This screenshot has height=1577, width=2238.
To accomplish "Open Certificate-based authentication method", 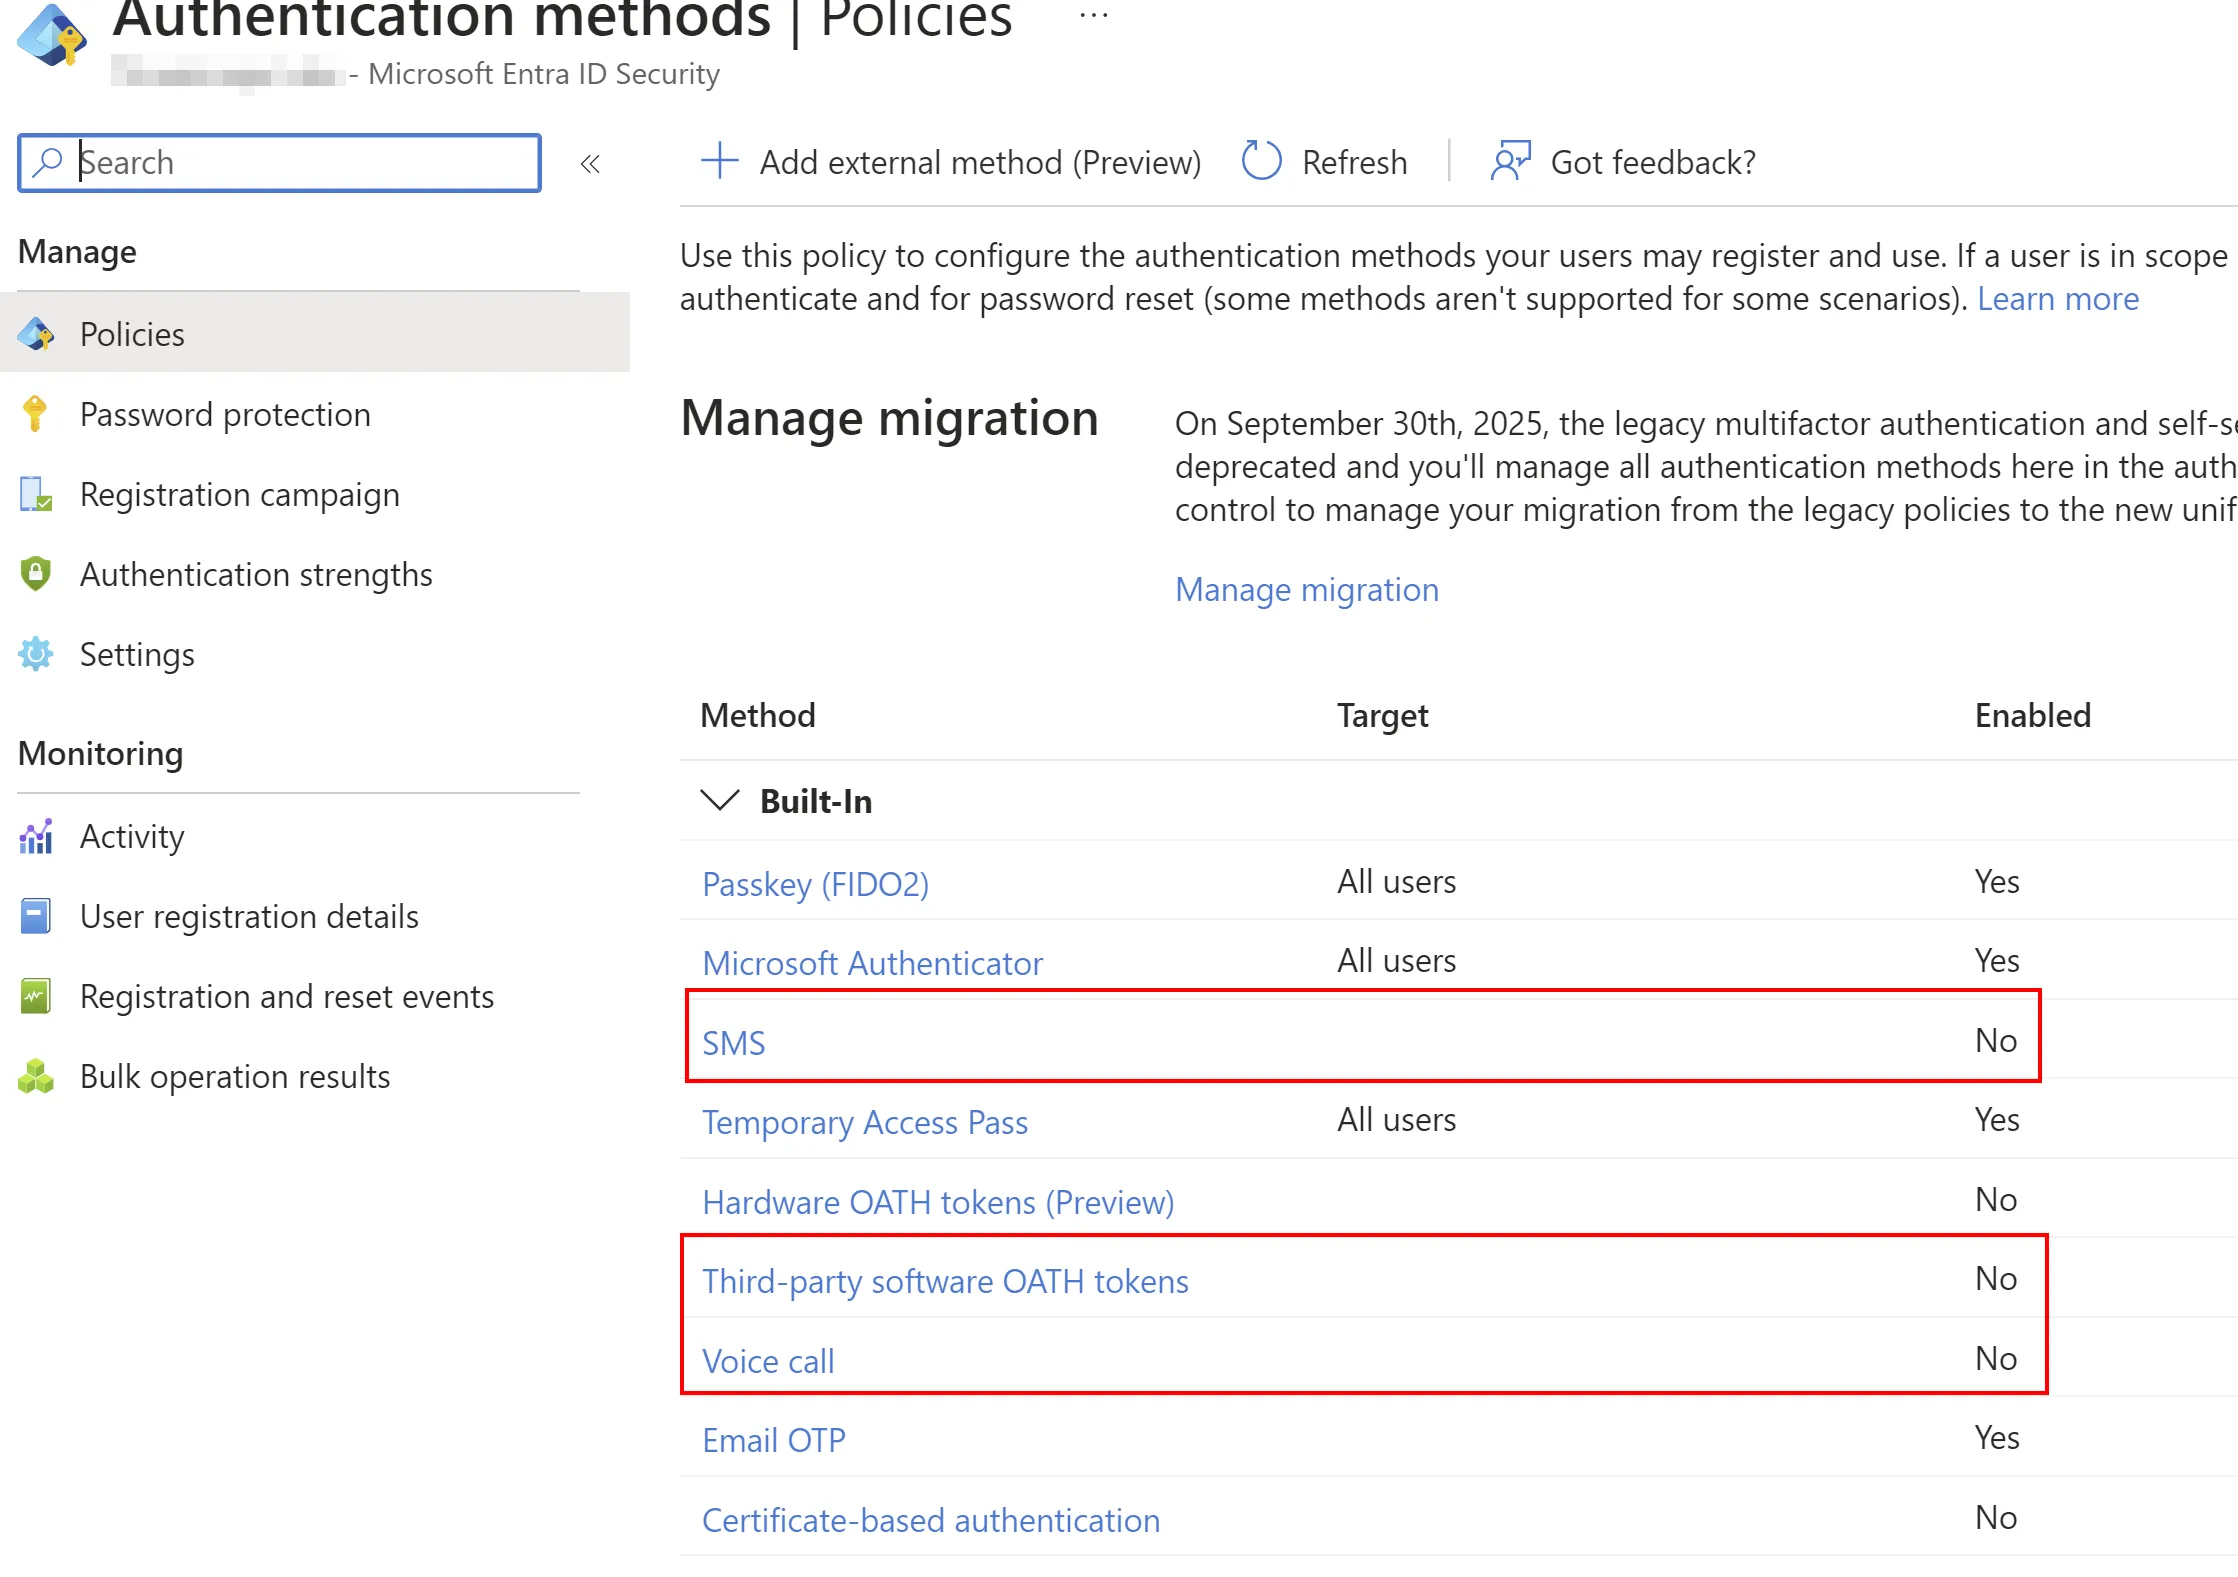I will pos(930,1519).
